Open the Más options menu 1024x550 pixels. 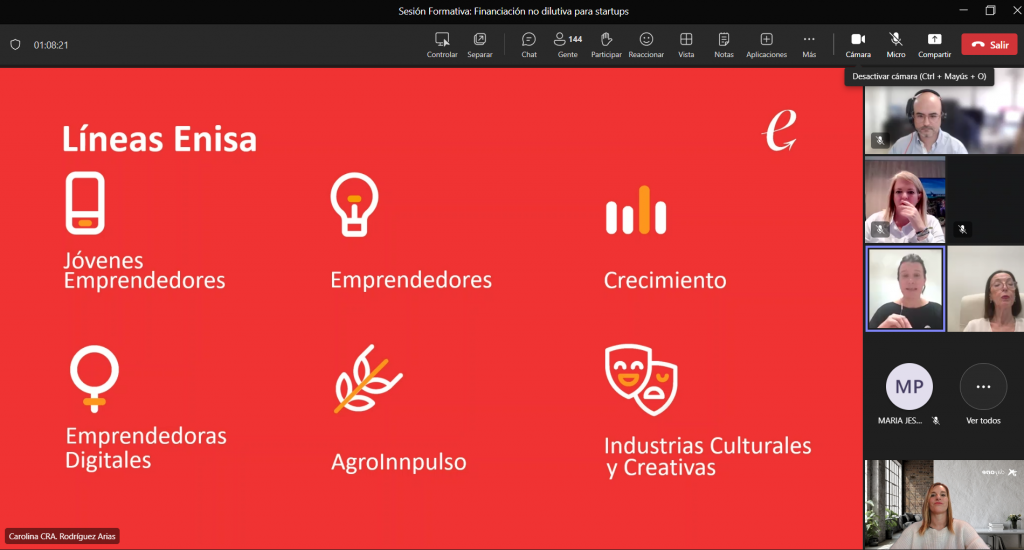[809, 45]
